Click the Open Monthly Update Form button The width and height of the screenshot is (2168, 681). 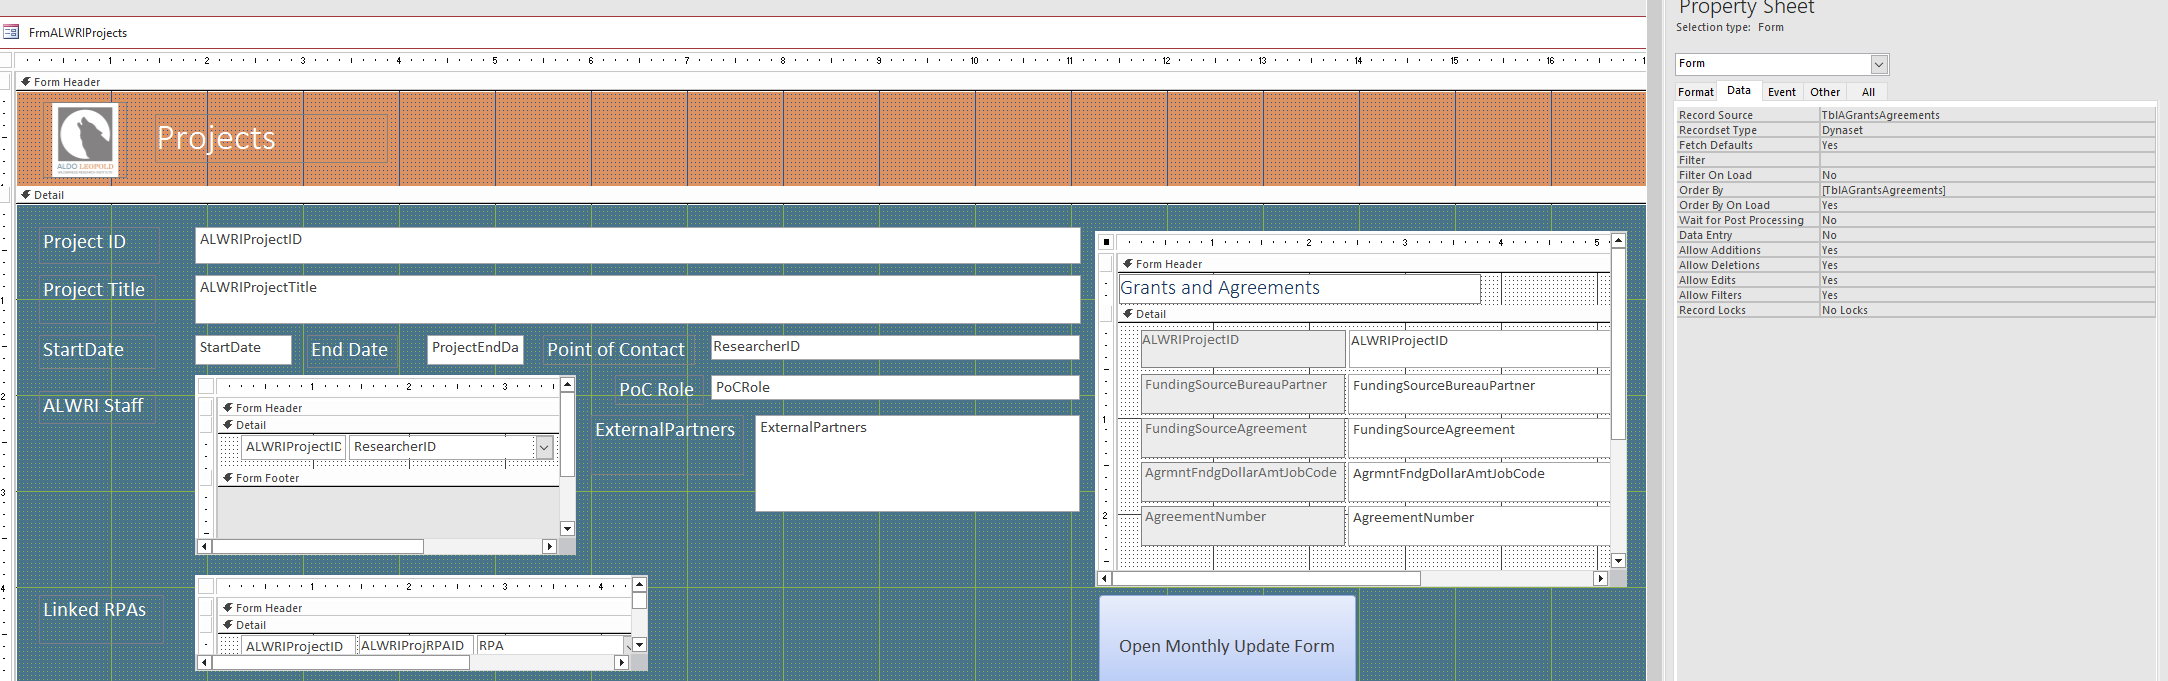1227,645
